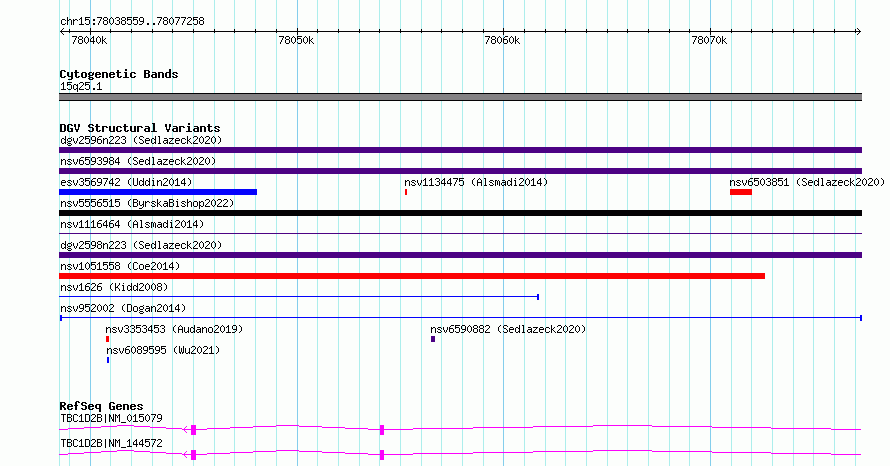The width and height of the screenshot is (890, 466).
Task: Open gene label TBC1D2B|NM_144572
Action: click(111, 443)
